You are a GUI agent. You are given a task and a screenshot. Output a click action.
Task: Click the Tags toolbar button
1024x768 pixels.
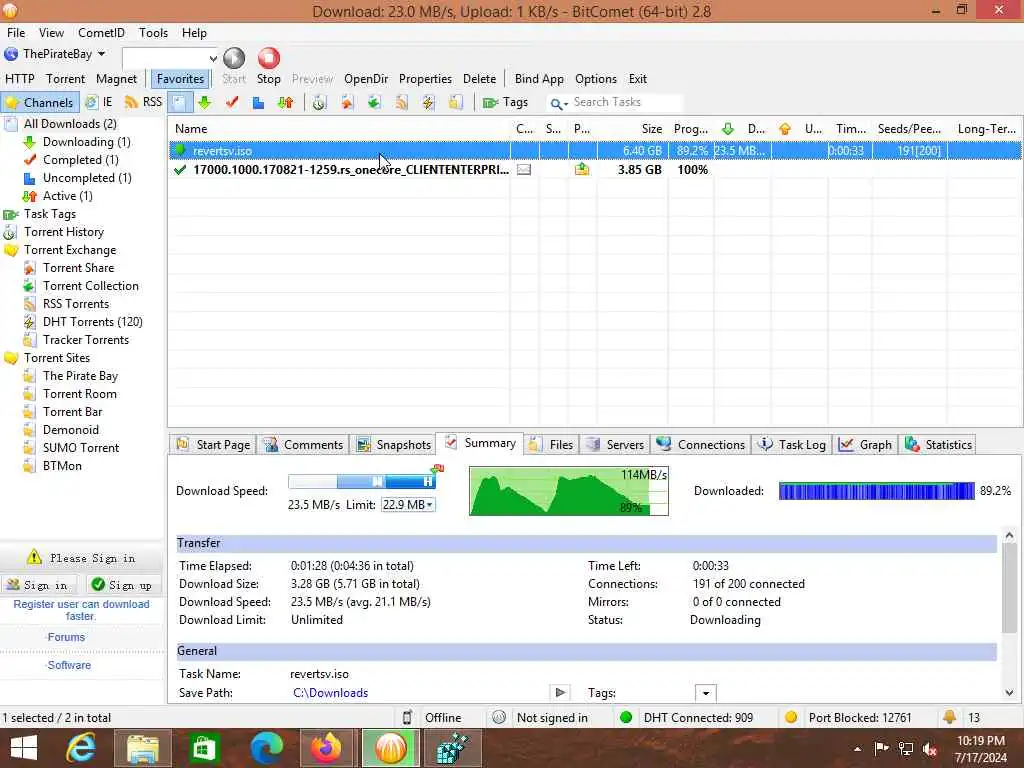pos(505,102)
